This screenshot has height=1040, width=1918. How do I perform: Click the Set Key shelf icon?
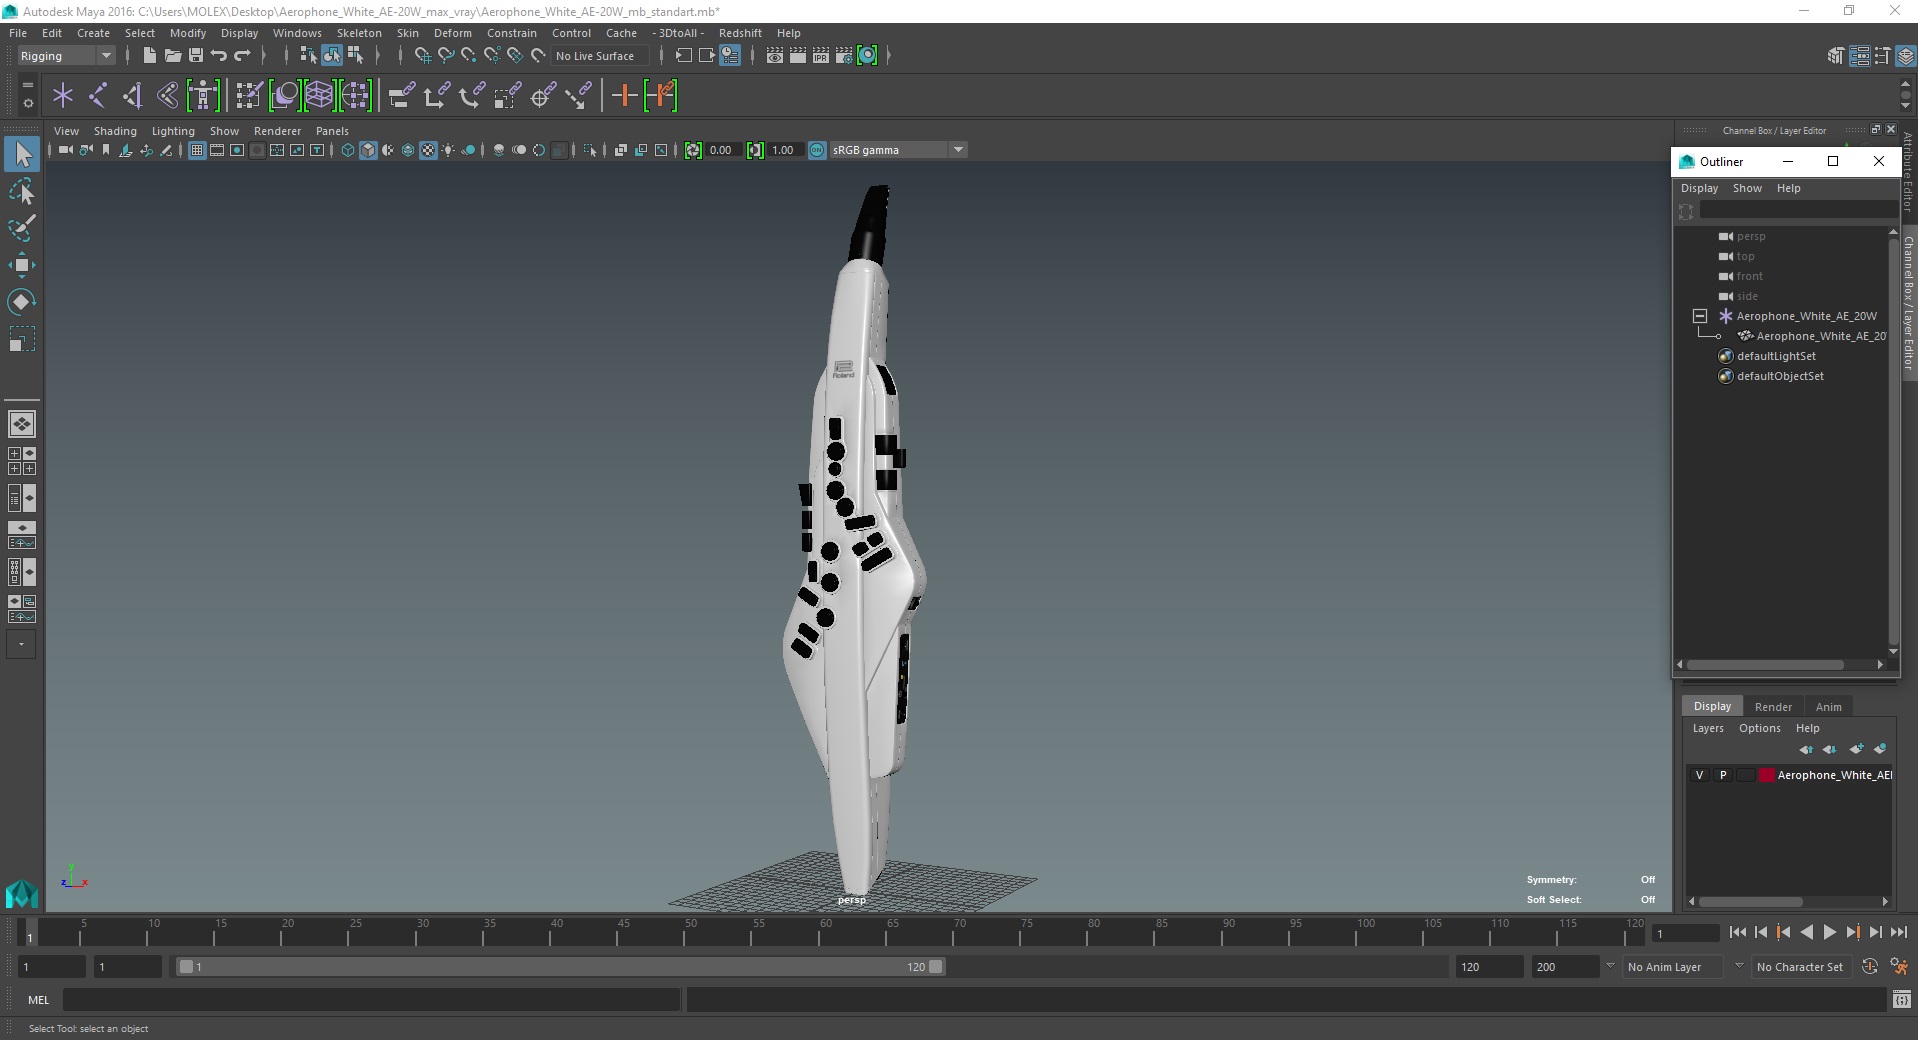[625, 96]
